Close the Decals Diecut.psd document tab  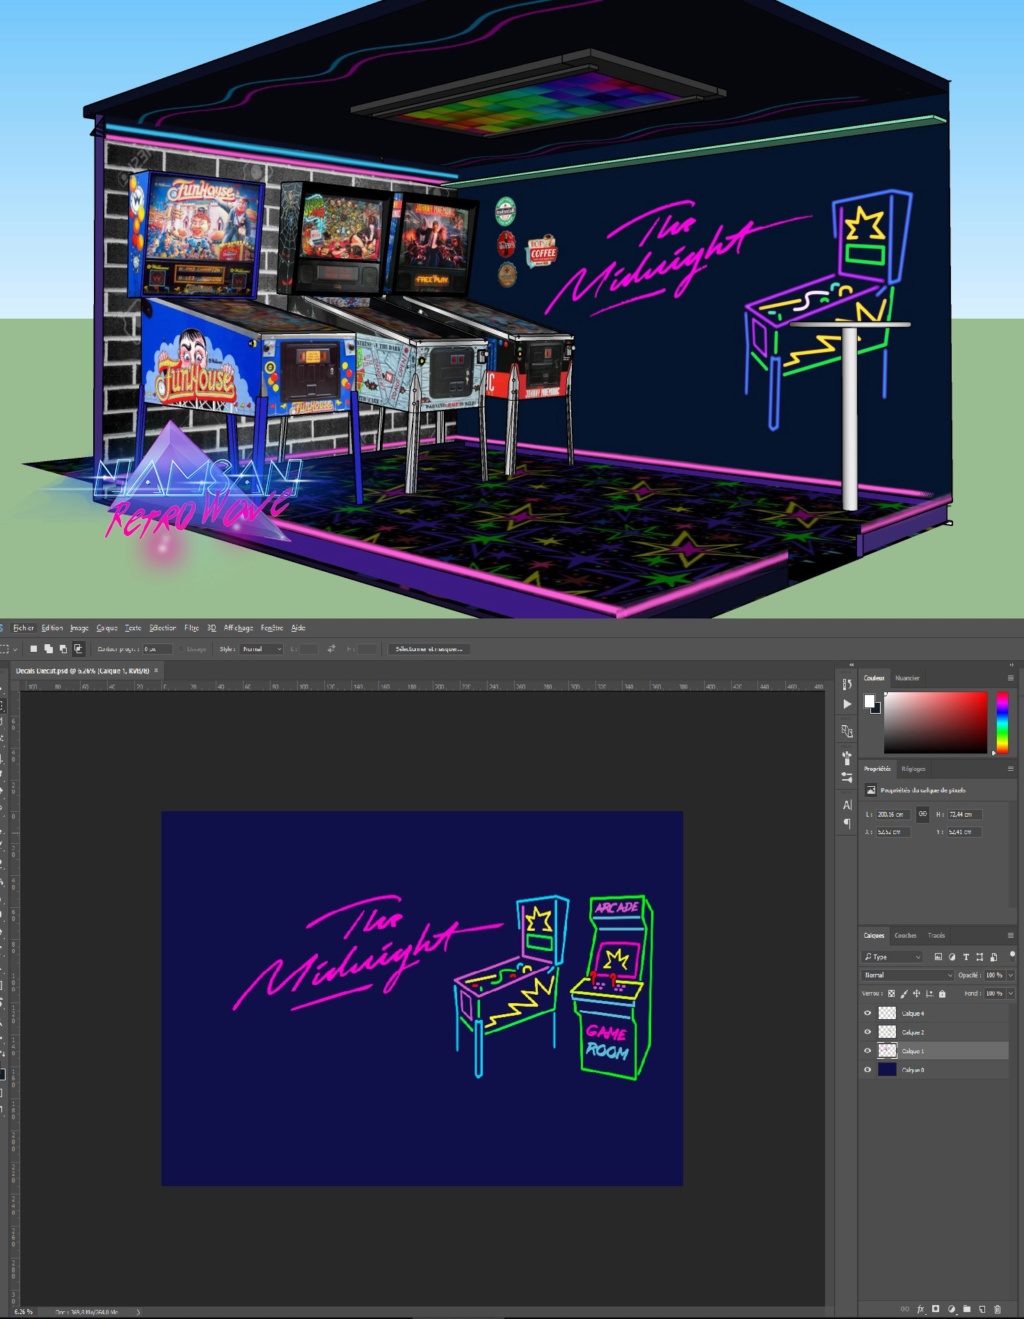(x=156, y=670)
